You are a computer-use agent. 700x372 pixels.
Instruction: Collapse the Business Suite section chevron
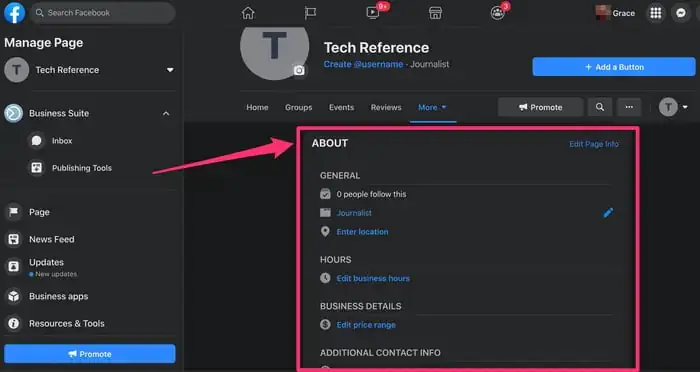(166, 113)
